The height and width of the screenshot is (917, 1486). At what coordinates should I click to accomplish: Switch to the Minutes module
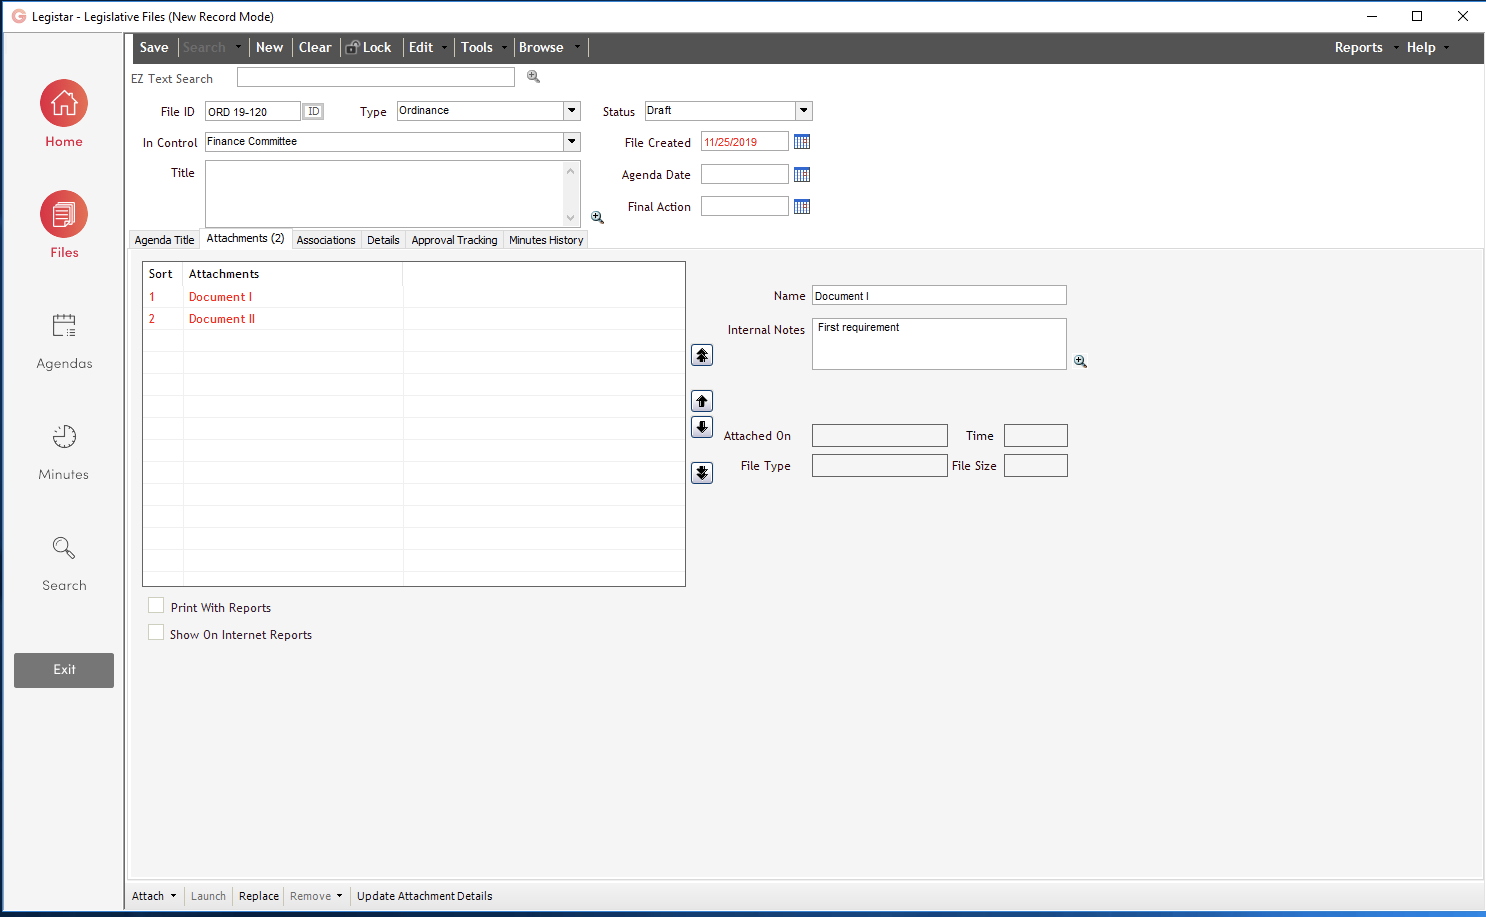[63, 446]
